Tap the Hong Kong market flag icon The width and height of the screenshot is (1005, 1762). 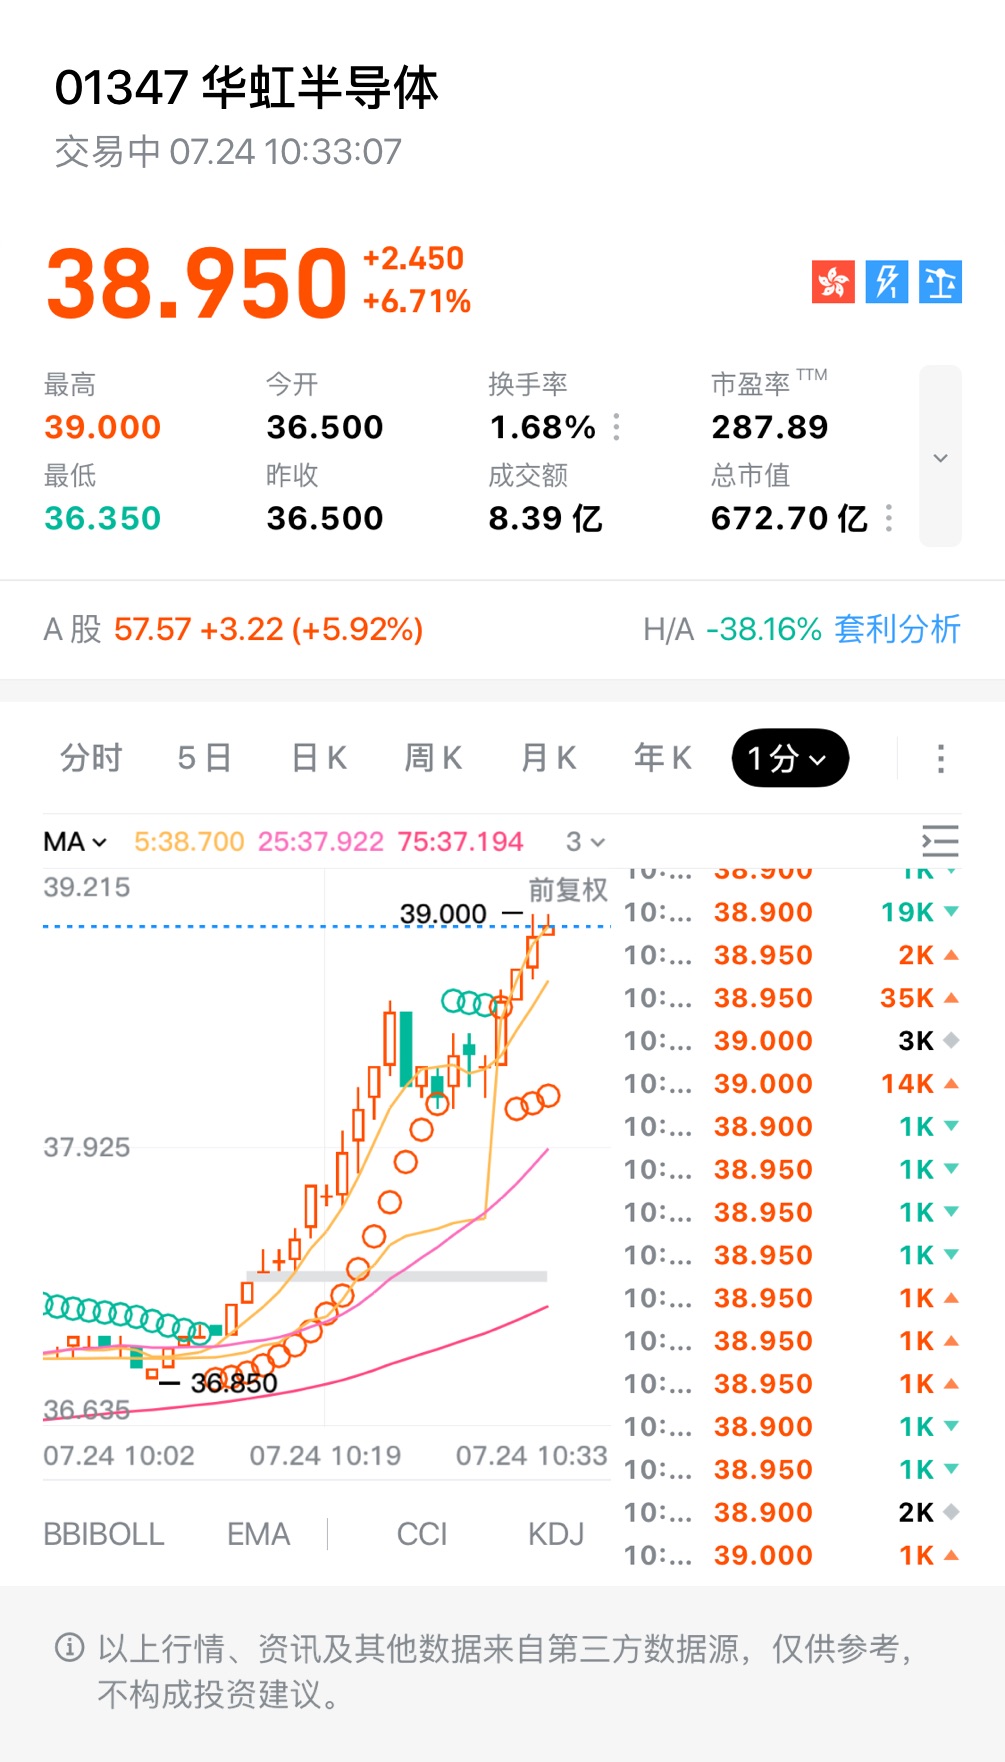[x=833, y=282]
